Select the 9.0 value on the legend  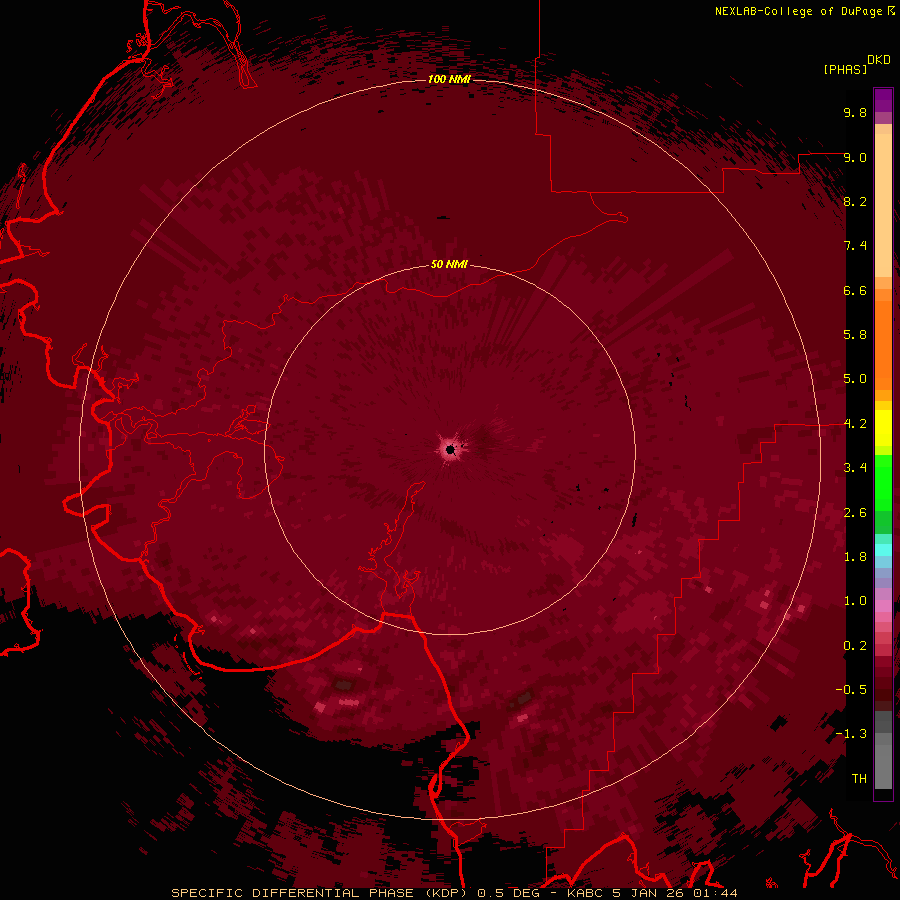point(855,157)
